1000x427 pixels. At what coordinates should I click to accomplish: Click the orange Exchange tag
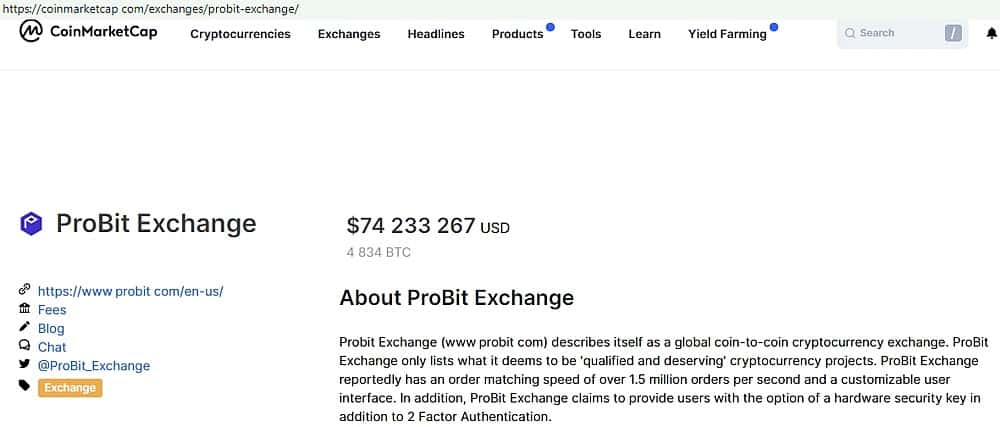coord(70,388)
